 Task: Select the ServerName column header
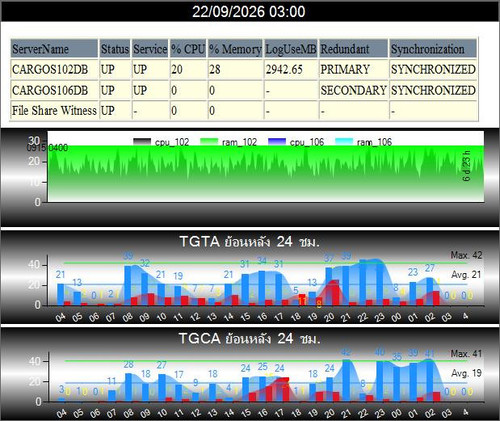54,49
